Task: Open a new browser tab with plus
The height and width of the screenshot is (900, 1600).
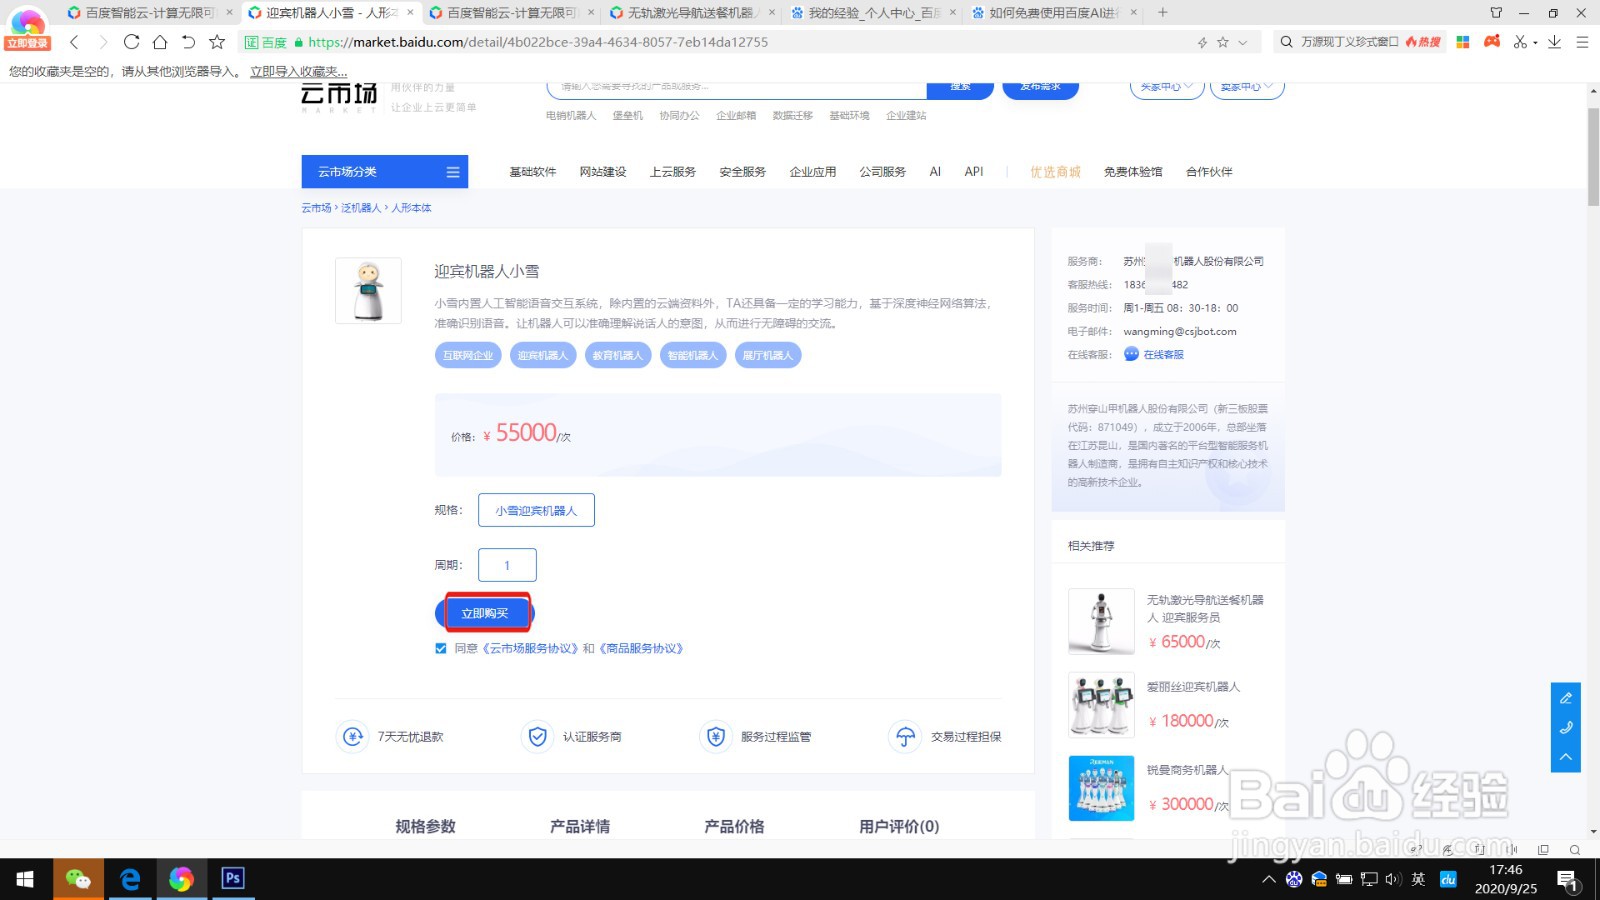Action: coord(1162,13)
